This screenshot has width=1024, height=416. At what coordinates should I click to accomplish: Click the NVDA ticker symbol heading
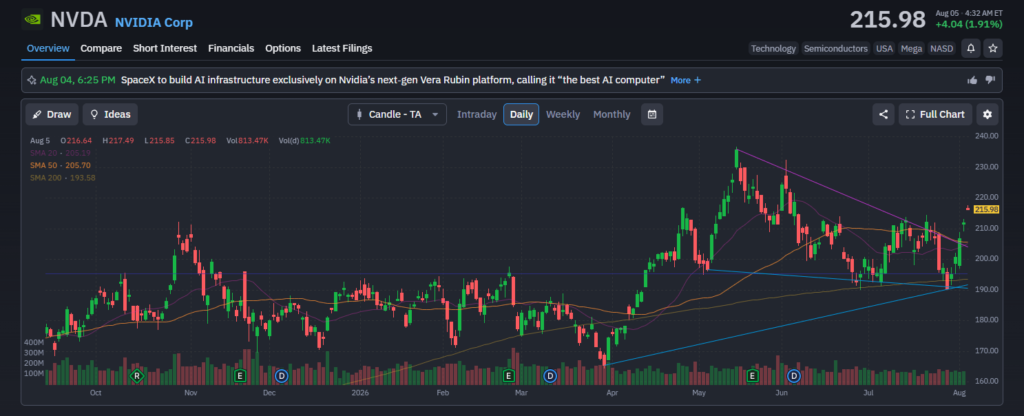(x=78, y=20)
